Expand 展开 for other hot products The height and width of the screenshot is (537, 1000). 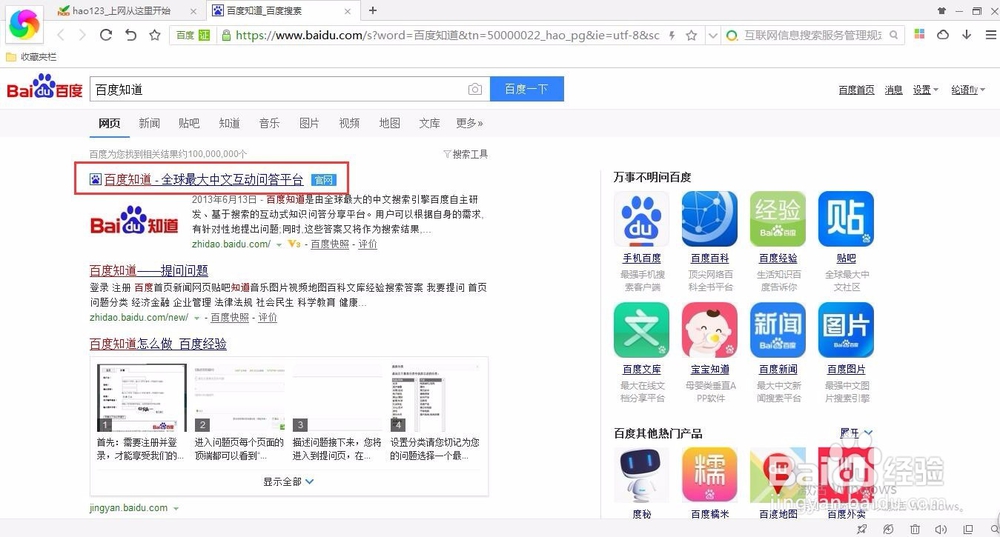point(856,433)
